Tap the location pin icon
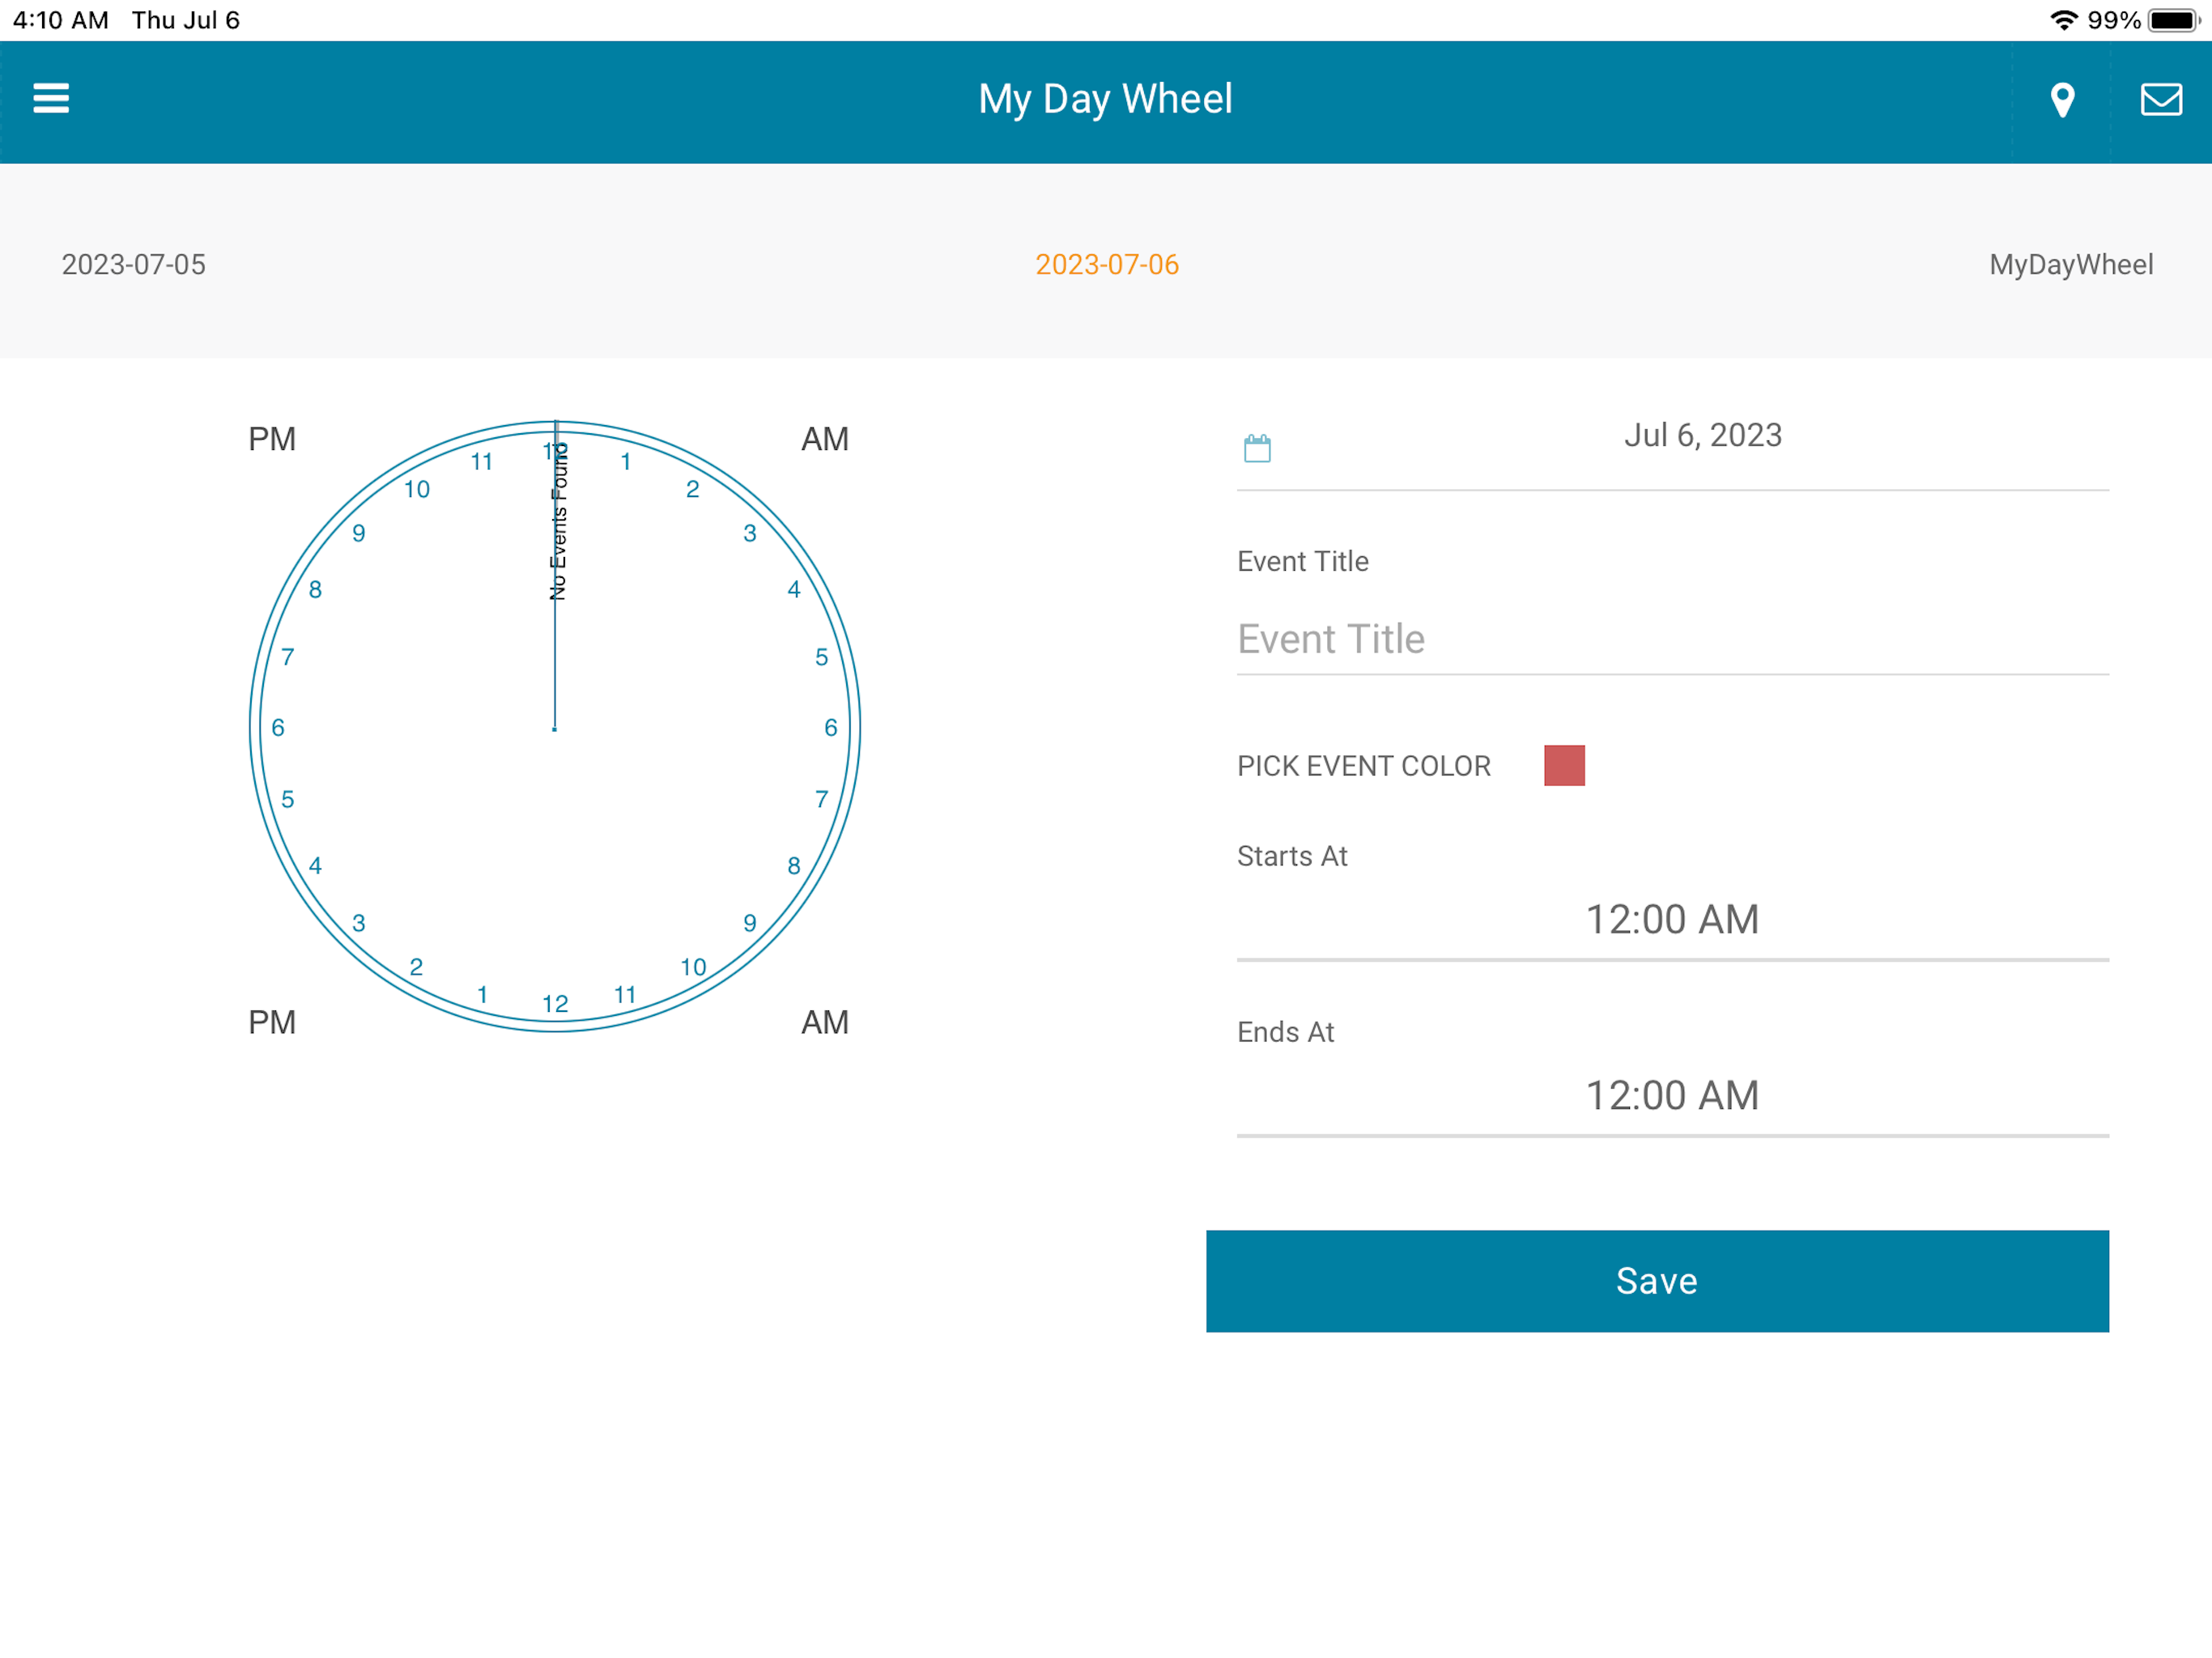 [x=2062, y=99]
